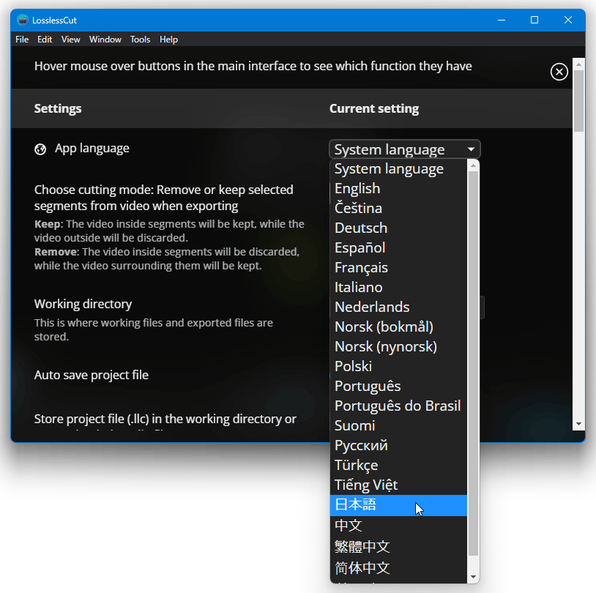This screenshot has width=596, height=593.
Task: Select Italiano as app language
Action: (x=398, y=287)
